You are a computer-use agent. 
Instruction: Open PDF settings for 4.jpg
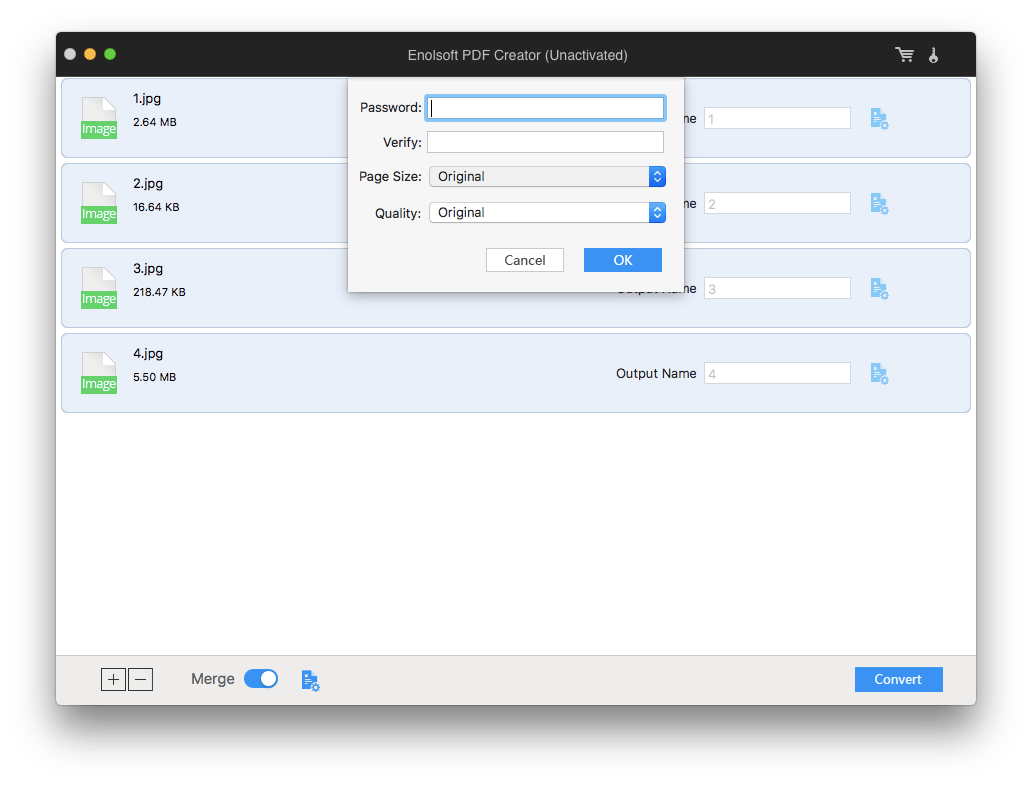coord(879,374)
